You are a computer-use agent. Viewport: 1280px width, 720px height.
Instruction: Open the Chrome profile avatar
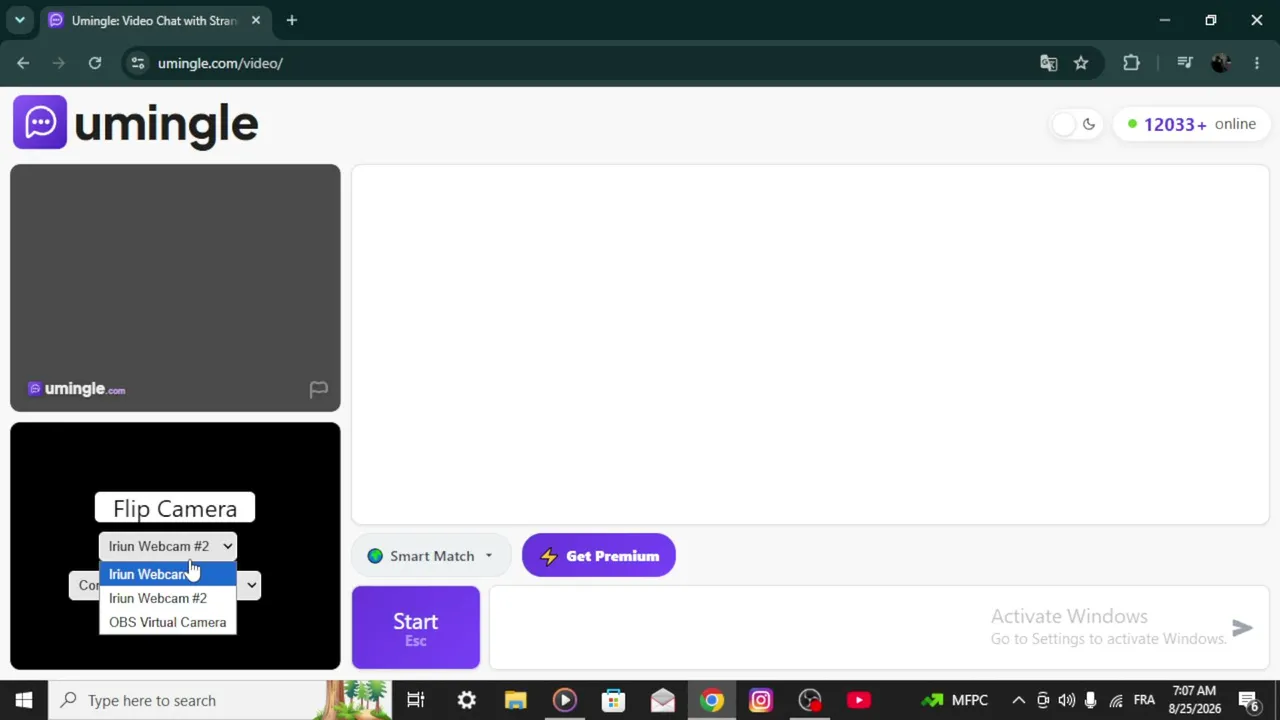(x=1220, y=63)
